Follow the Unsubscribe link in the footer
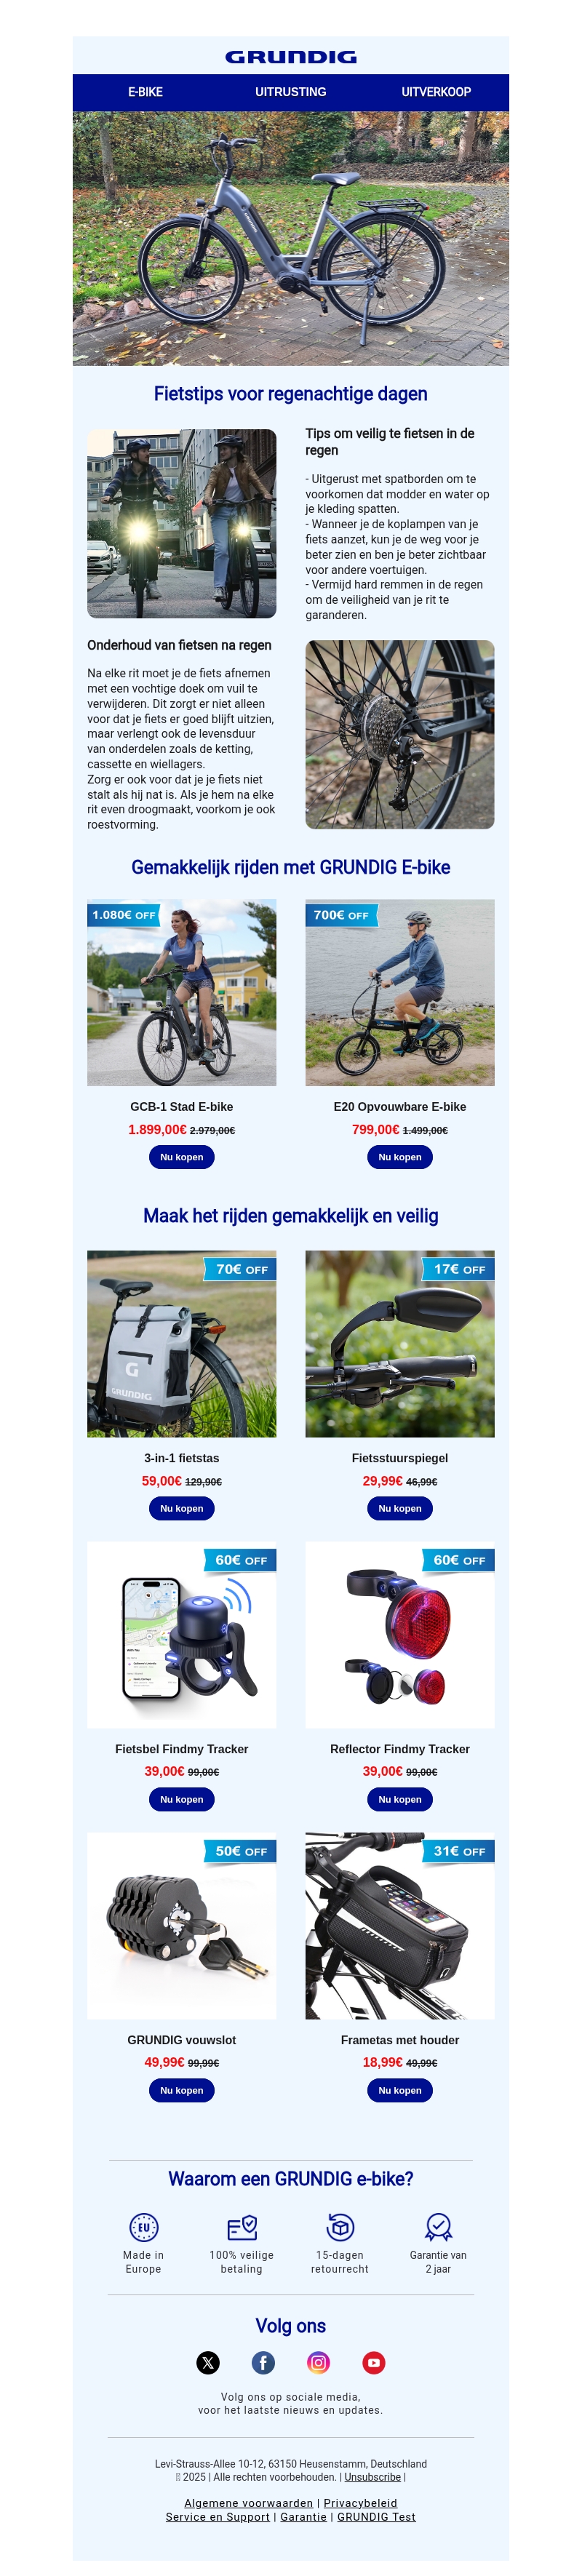The height and width of the screenshot is (2576, 582). [373, 2477]
